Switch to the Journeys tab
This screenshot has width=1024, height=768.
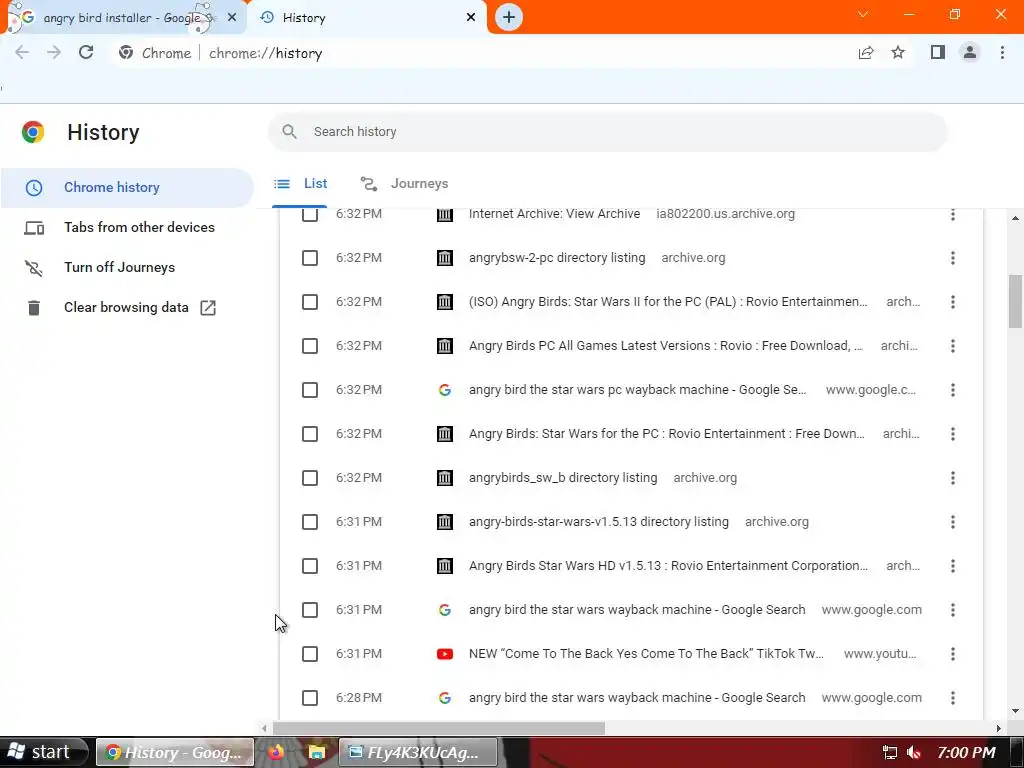coord(404,184)
